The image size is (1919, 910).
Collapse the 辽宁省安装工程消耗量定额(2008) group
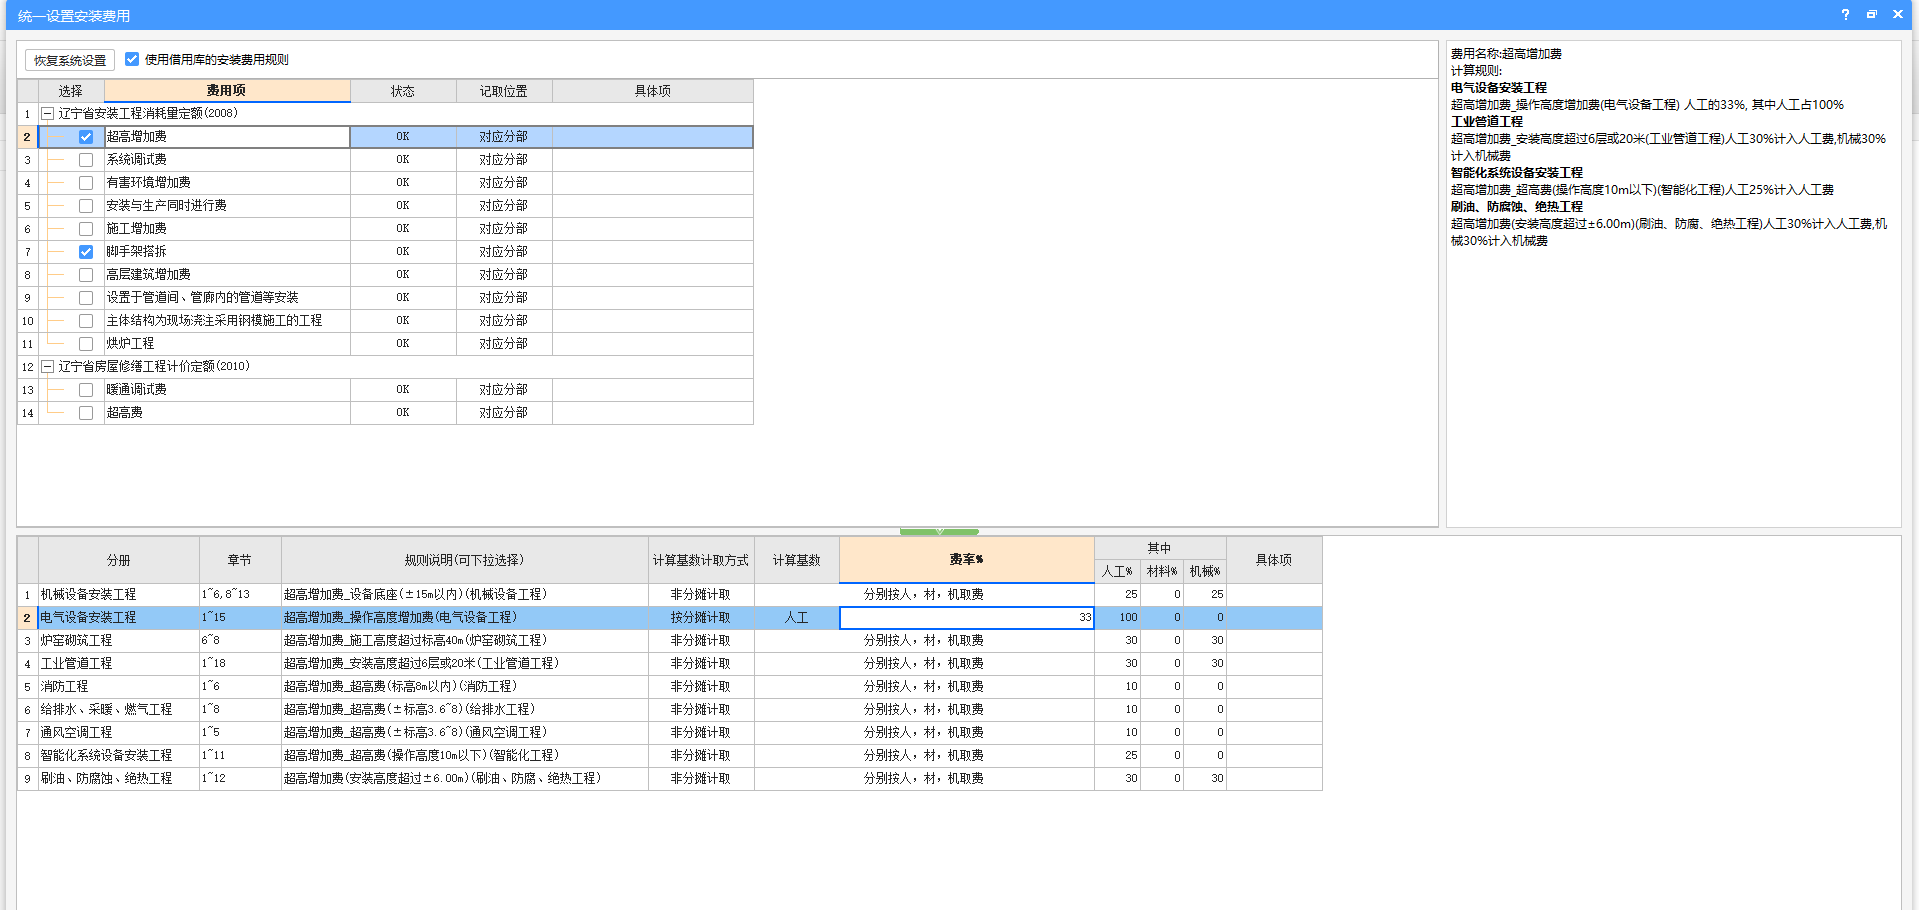click(x=47, y=114)
